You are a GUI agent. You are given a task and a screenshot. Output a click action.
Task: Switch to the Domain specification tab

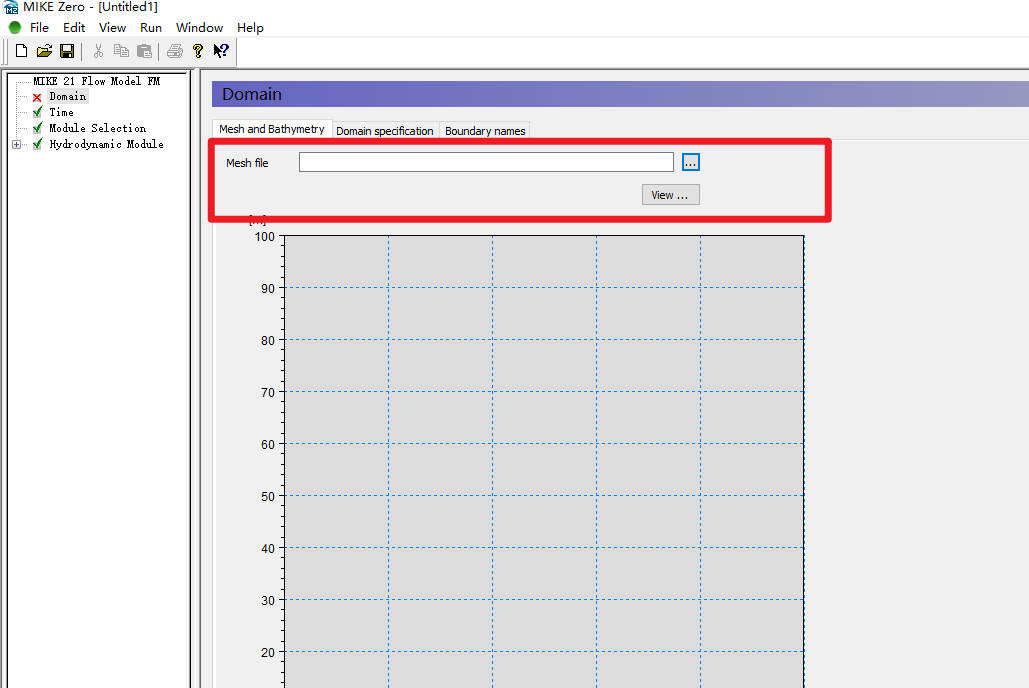click(x=384, y=131)
